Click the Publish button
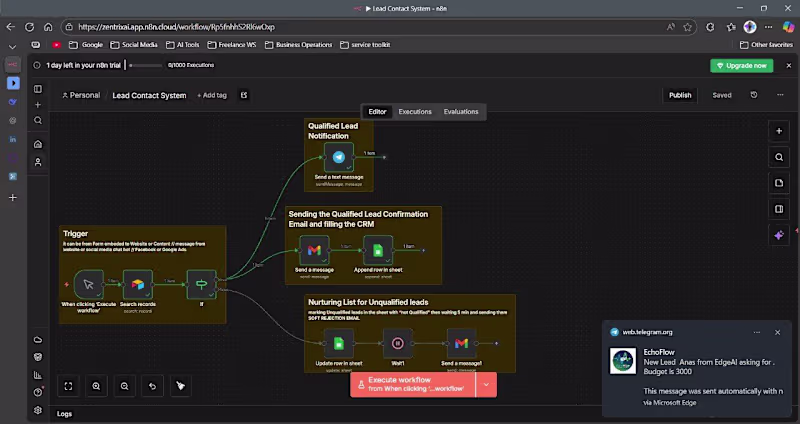 tap(680, 95)
